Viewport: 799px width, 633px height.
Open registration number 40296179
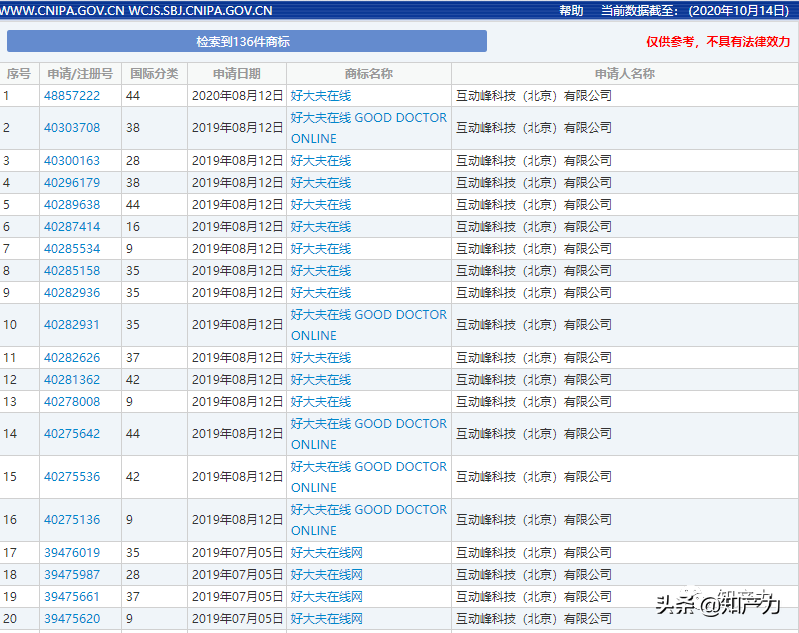tap(72, 183)
